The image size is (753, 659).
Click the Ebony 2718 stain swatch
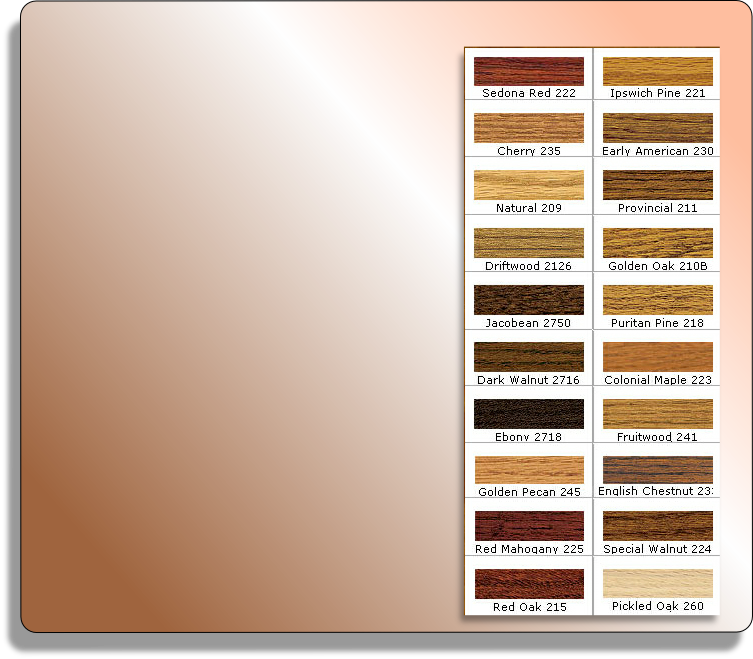coord(528,414)
